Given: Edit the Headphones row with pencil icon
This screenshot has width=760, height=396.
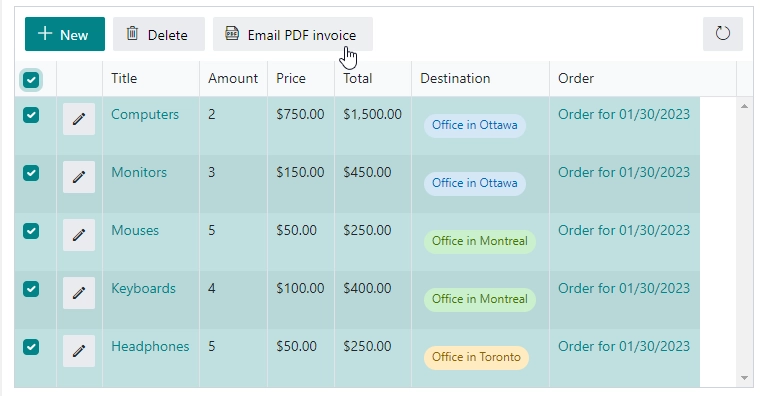Looking at the screenshot, I should point(79,351).
